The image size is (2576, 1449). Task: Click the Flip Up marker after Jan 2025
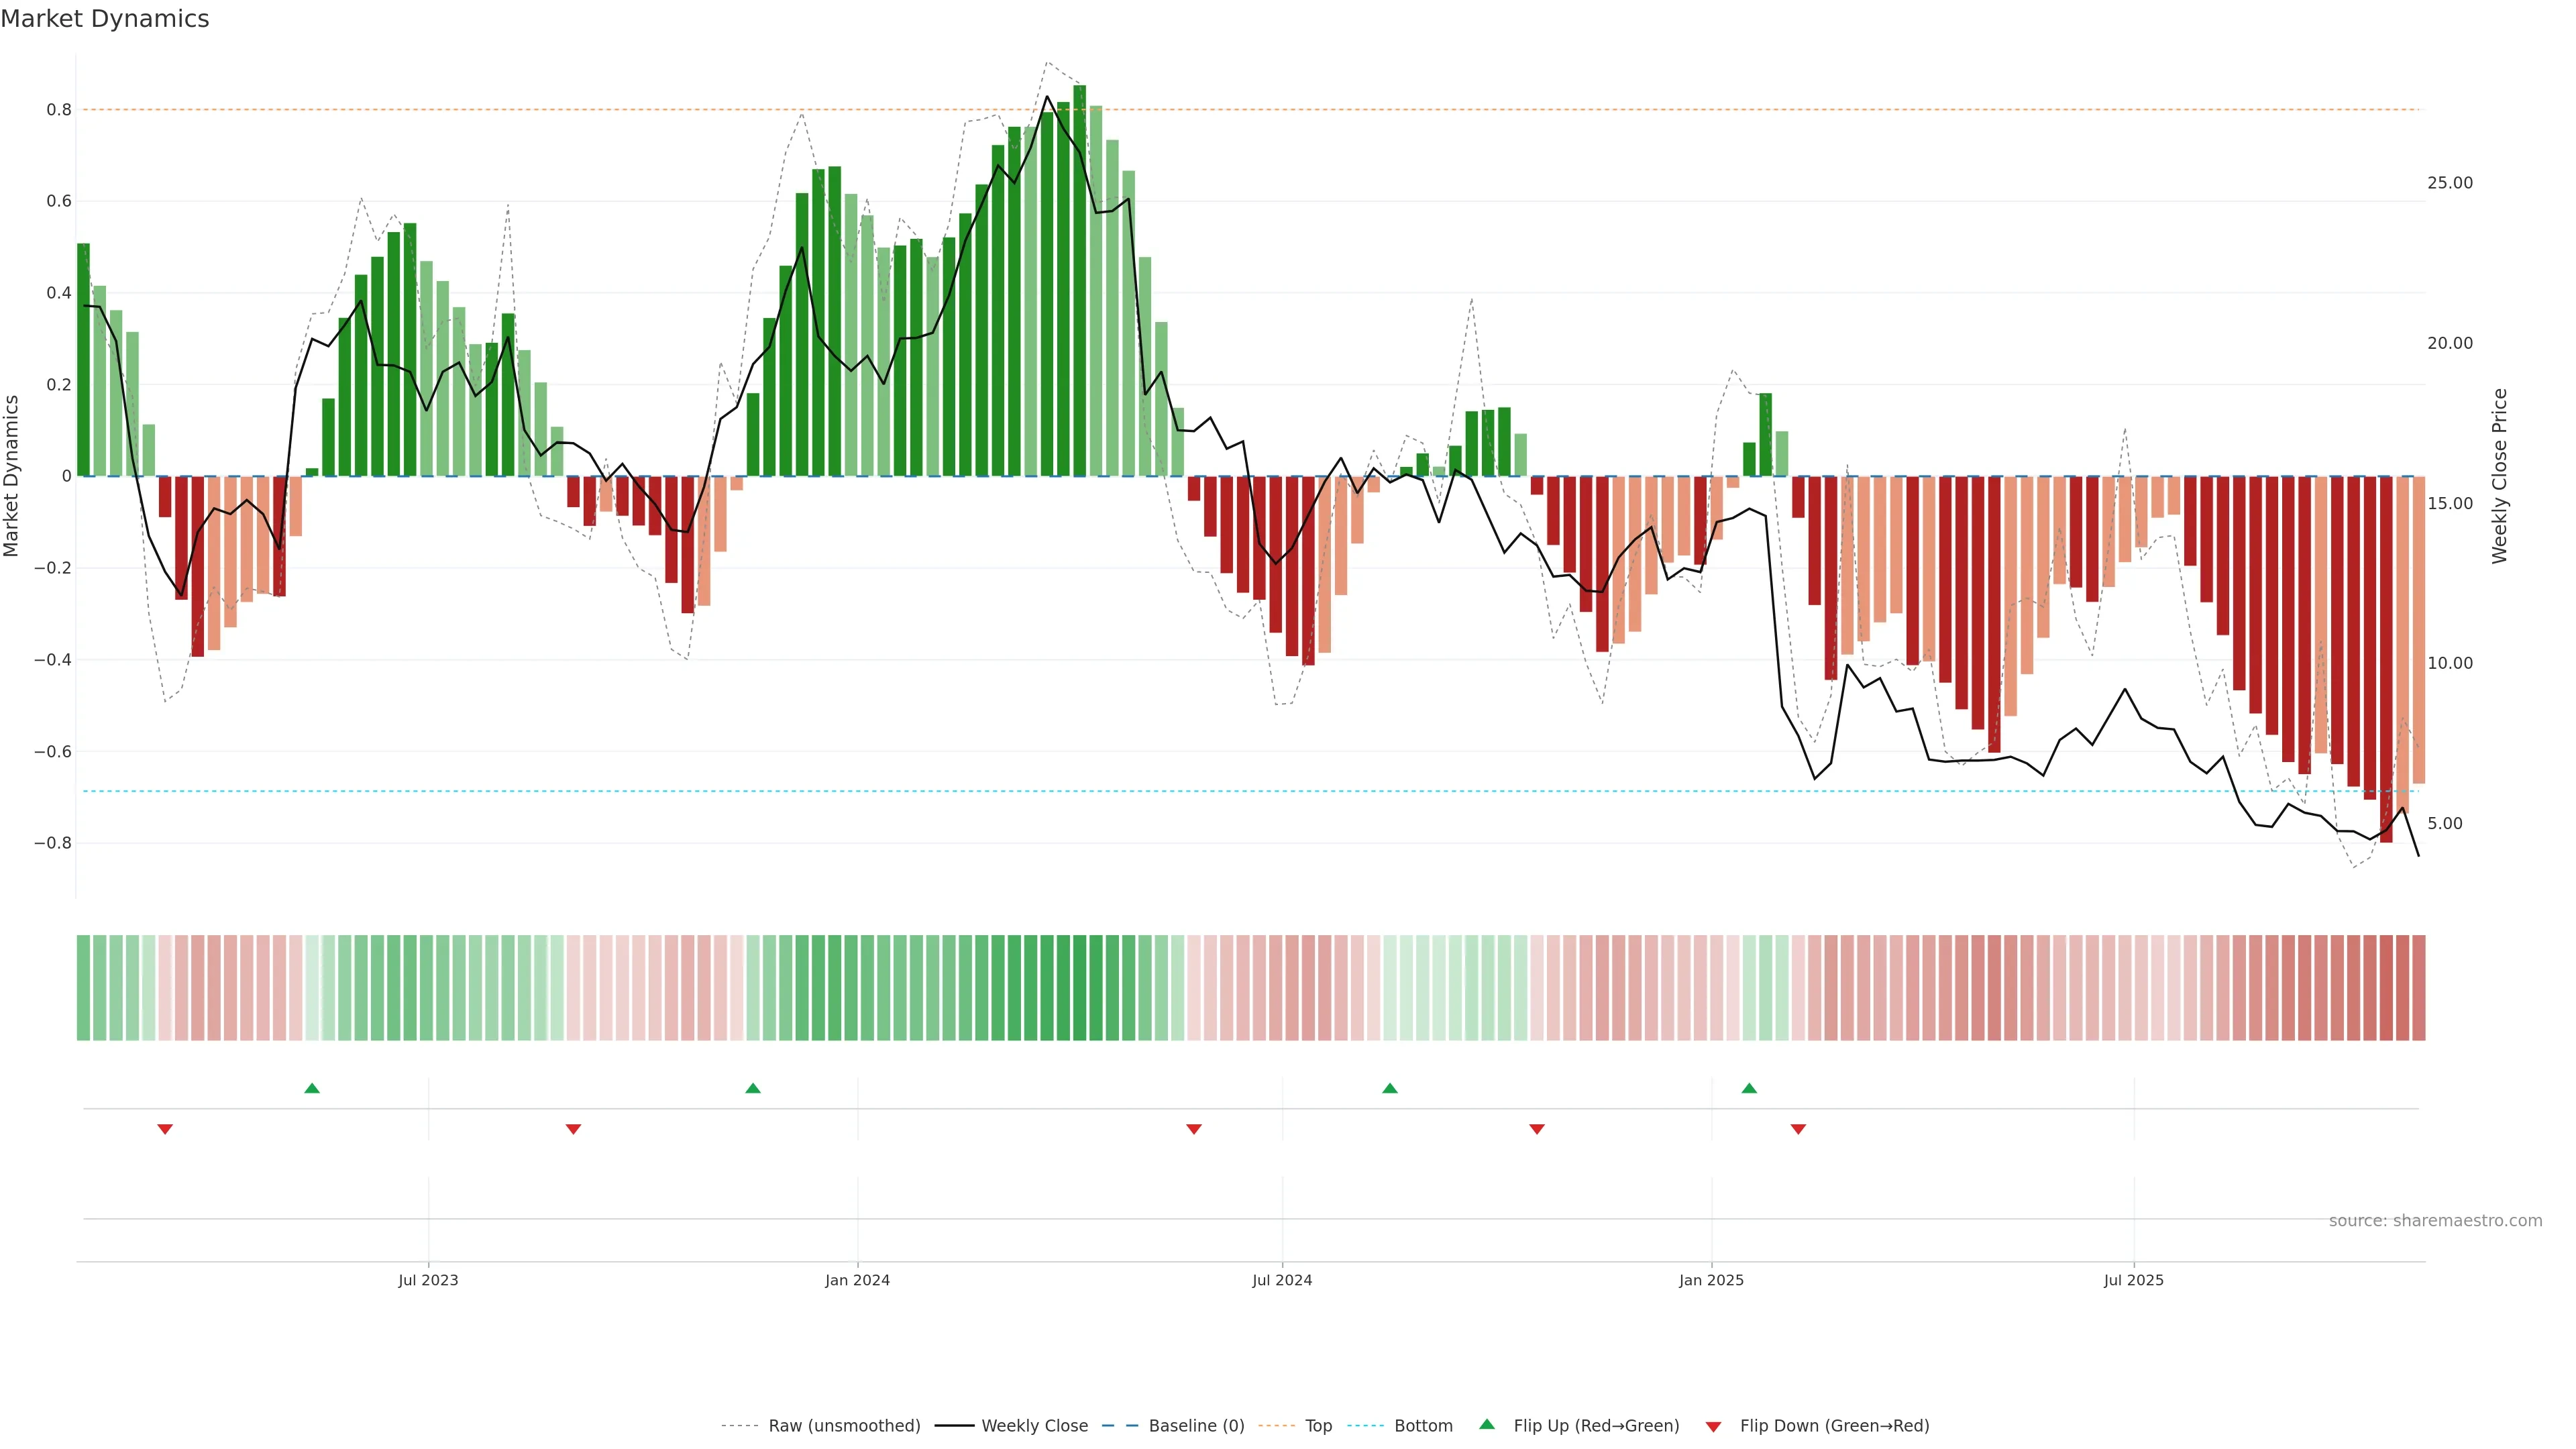pyautogui.click(x=1749, y=1088)
